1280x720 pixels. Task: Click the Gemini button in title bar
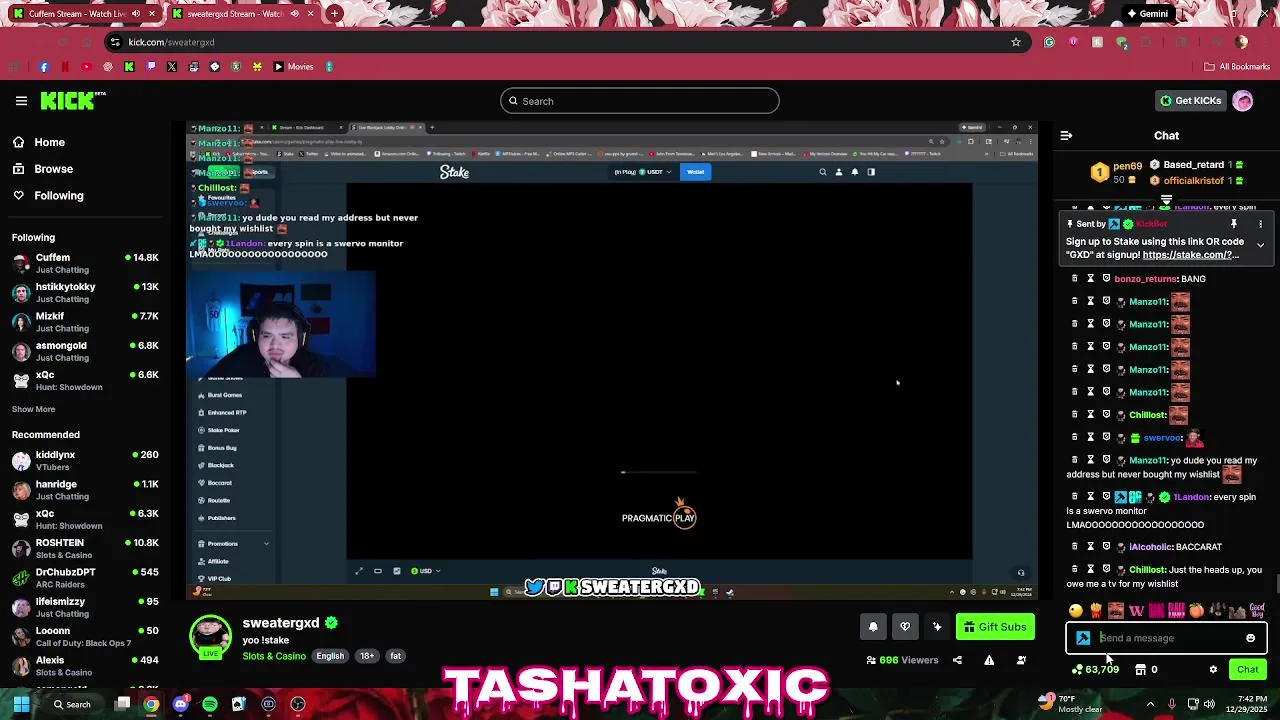(x=1147, y=14)
